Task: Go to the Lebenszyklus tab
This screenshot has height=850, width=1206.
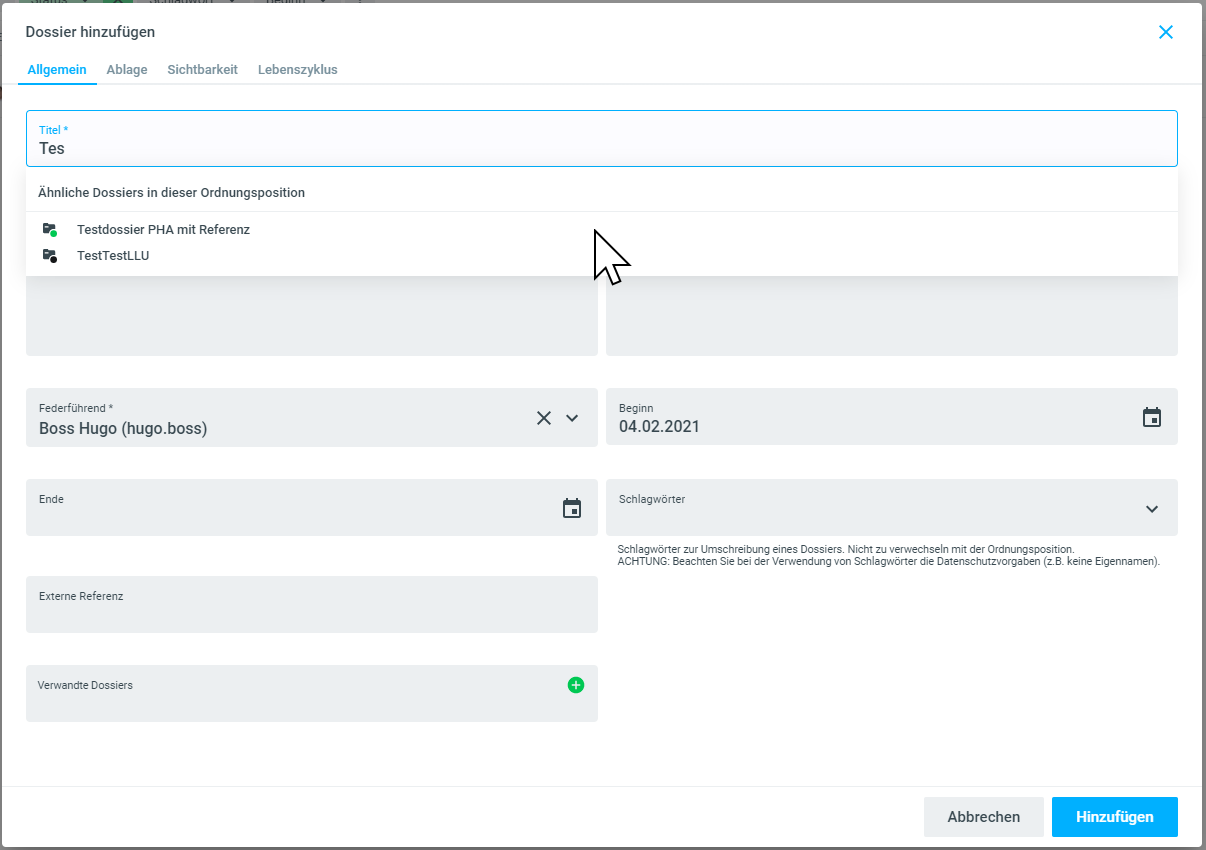Action: click(x=297, y=70)
